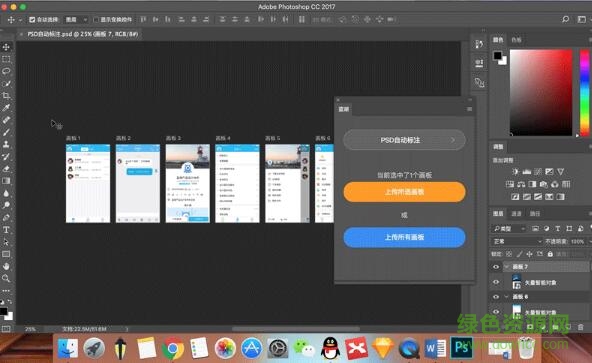Select the Eyedropper tool

pyautogui.click(x=6, y=108)
